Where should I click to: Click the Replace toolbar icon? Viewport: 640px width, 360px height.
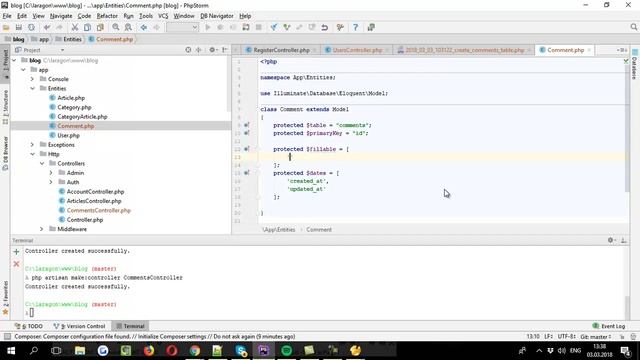pyautogui.click(x=128, y=27)
